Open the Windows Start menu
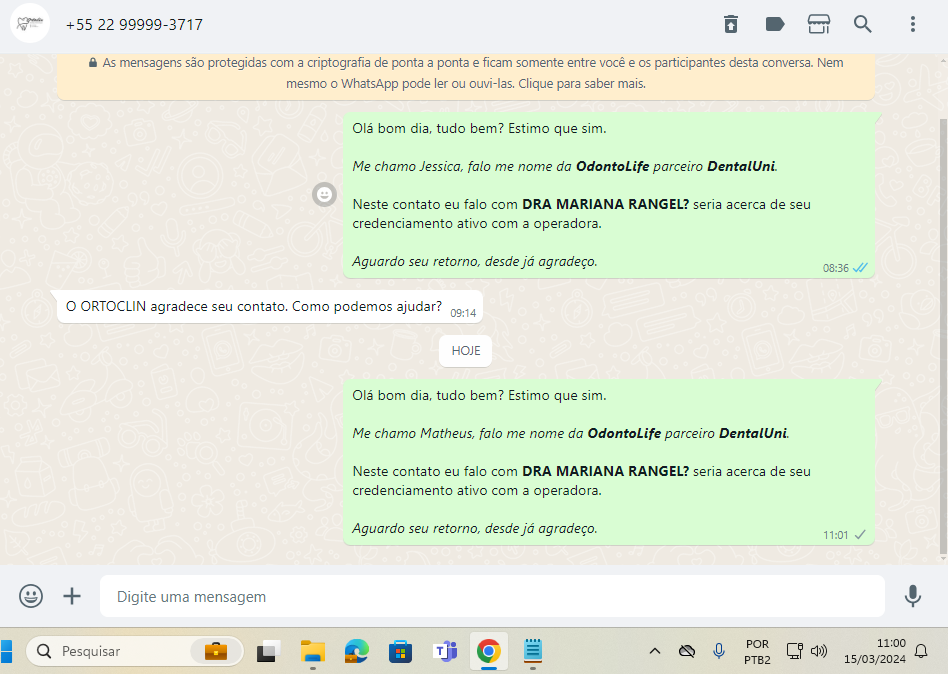Screen dimensions: 948x674 (6, 651)
